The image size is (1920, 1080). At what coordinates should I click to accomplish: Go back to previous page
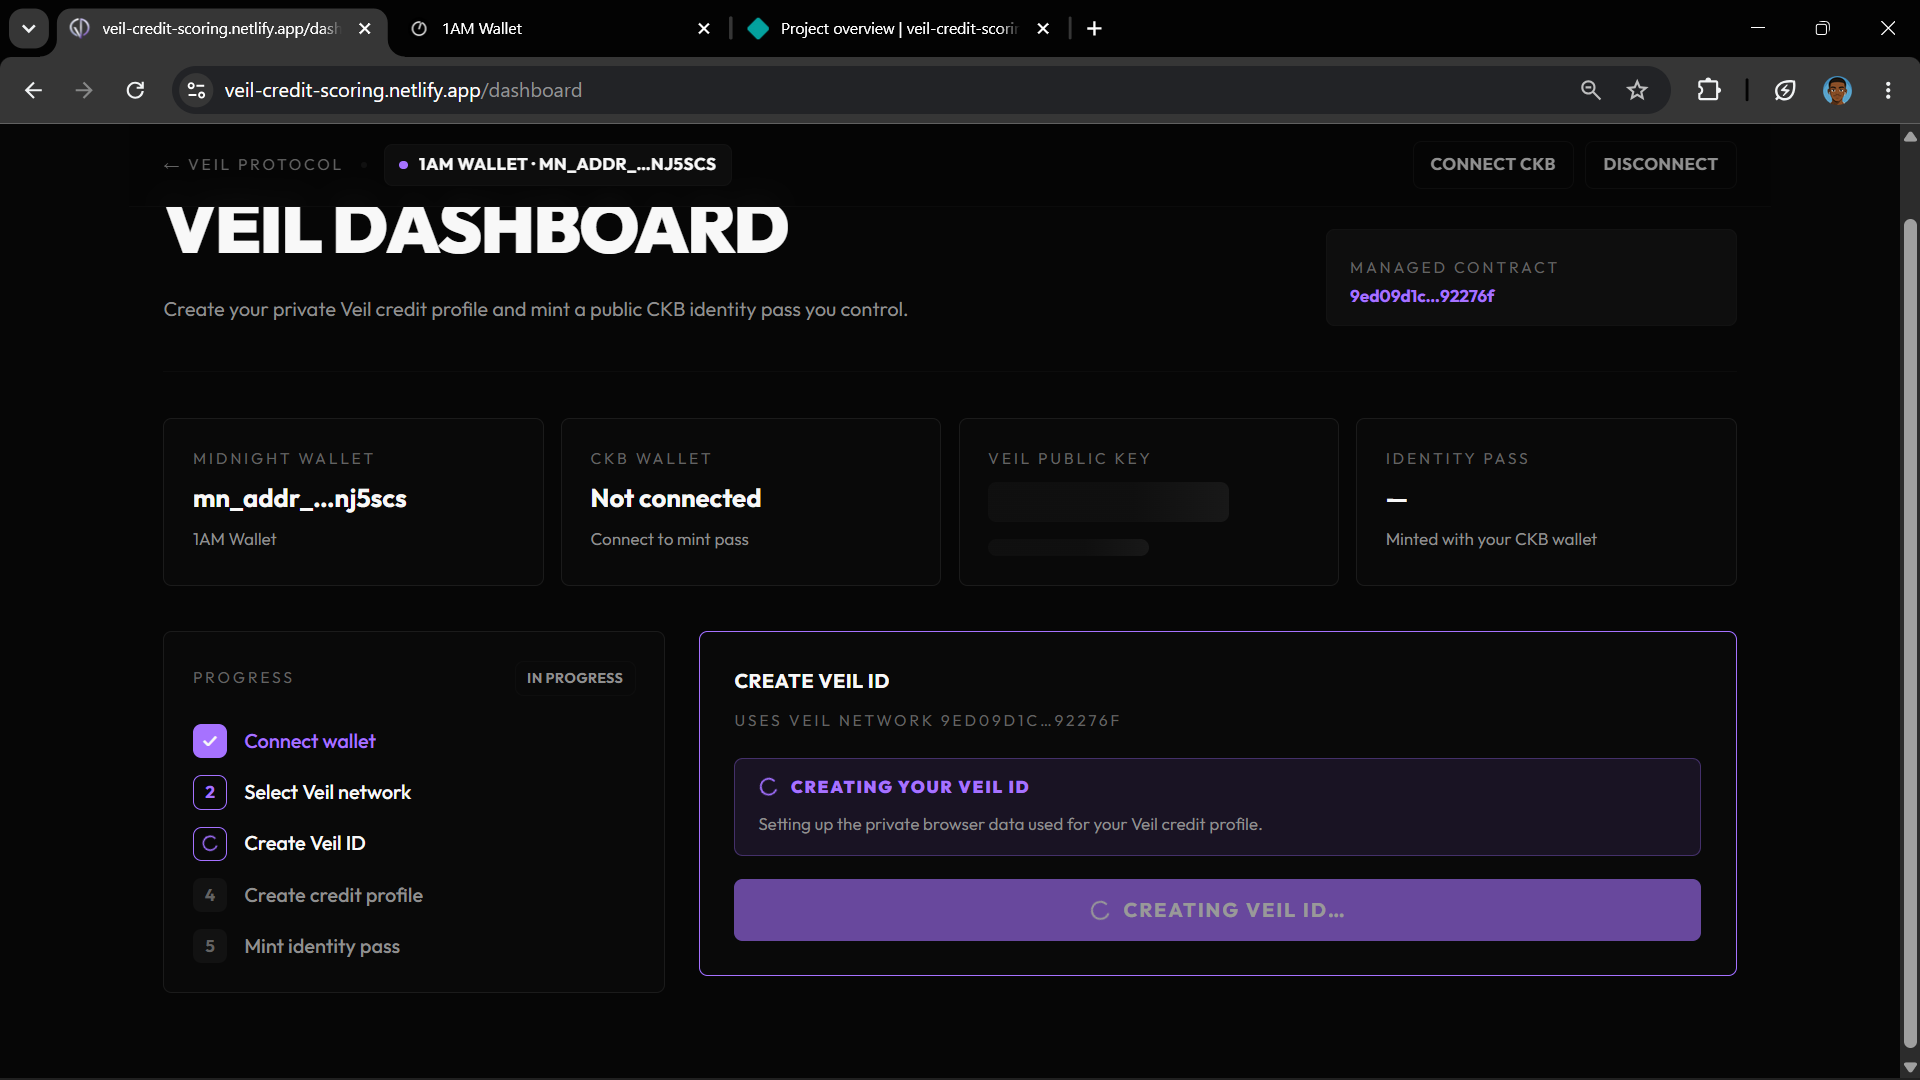point(33,90)
